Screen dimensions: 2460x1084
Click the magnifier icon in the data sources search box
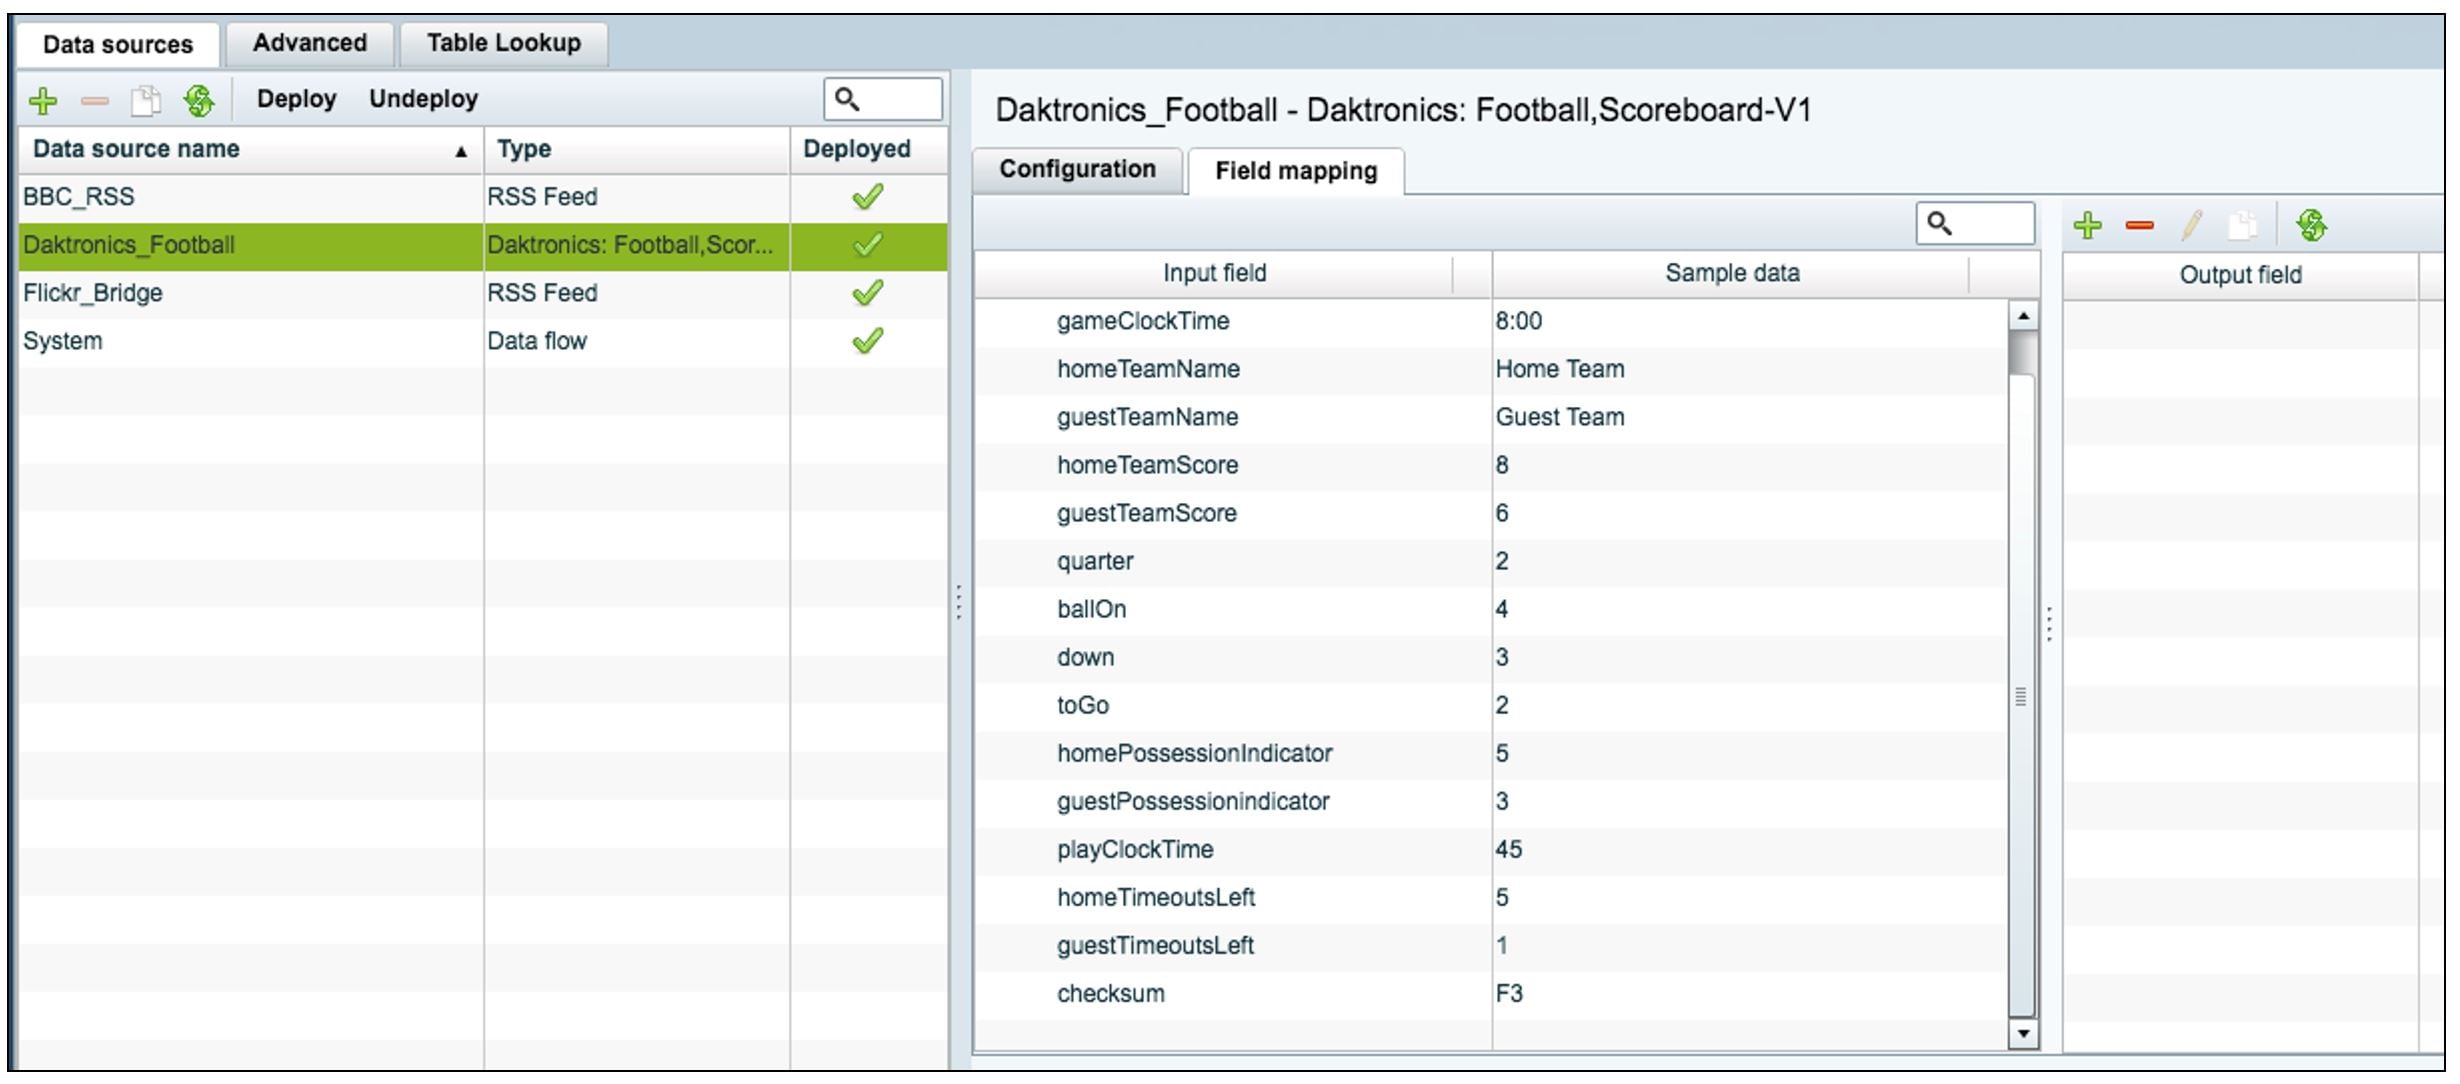pyautogui.click(x=847, y=99)
